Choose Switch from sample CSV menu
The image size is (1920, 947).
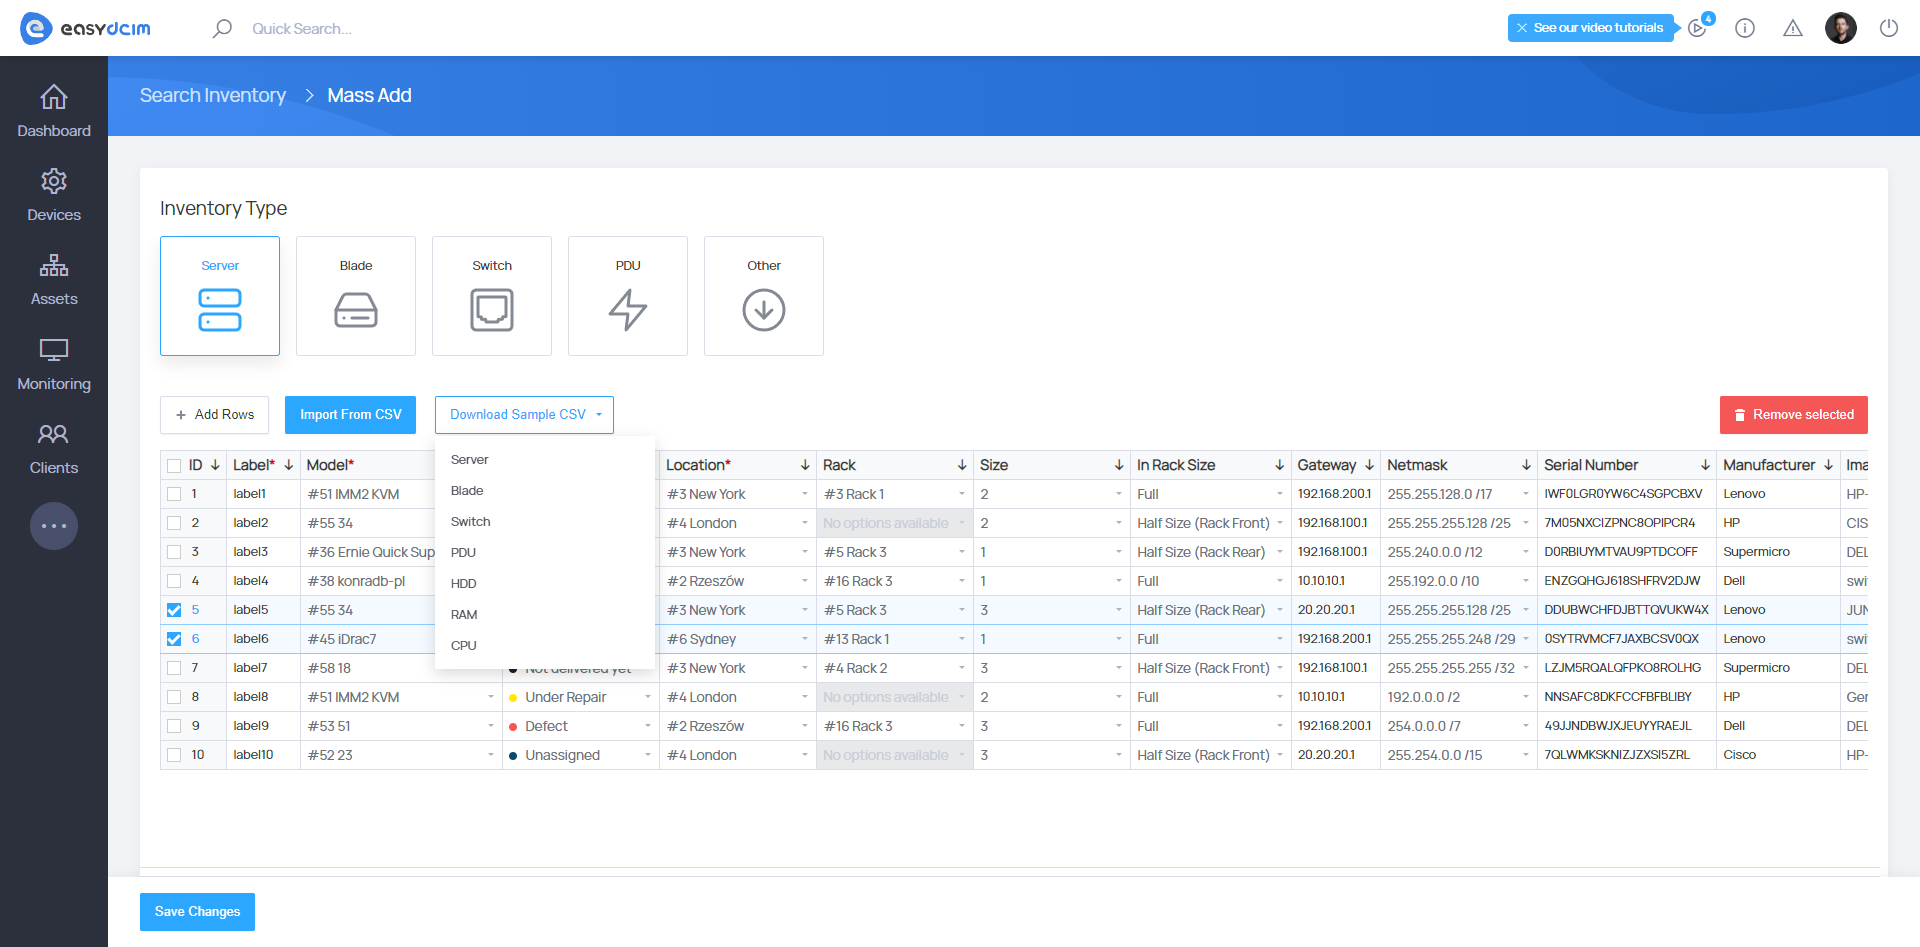coord(545,522)
